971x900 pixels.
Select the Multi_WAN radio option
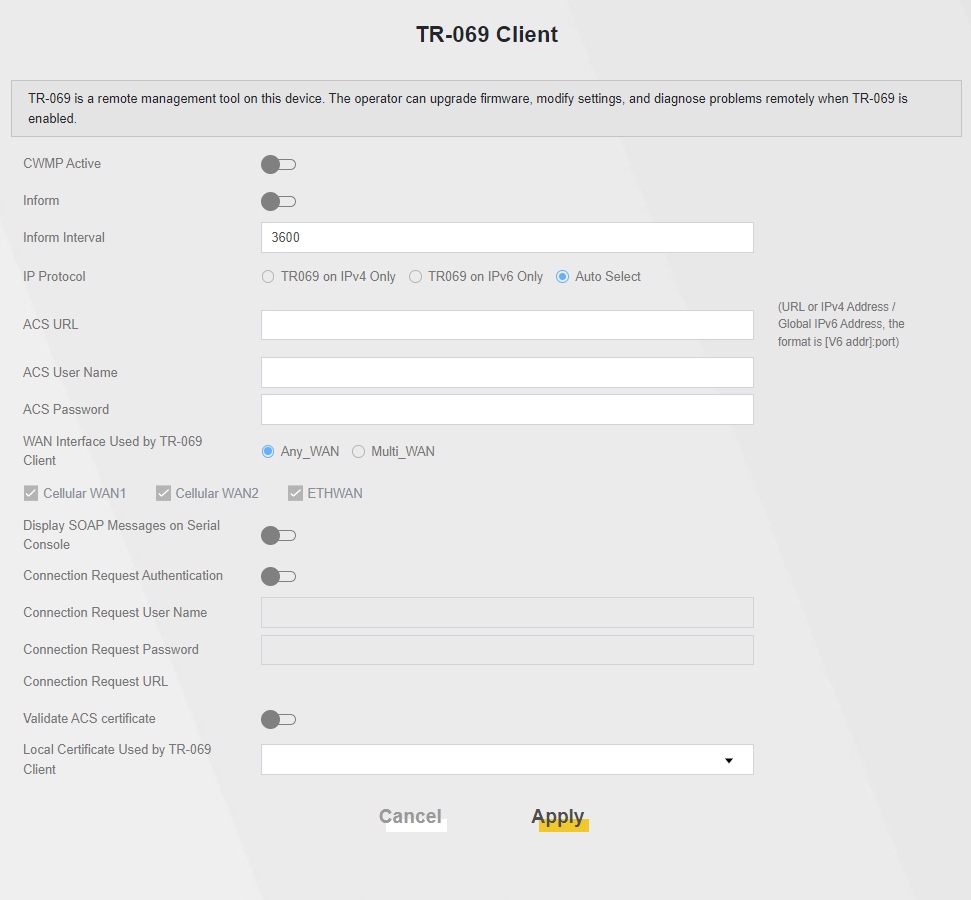pyautogui.click(x=358, y=452)
